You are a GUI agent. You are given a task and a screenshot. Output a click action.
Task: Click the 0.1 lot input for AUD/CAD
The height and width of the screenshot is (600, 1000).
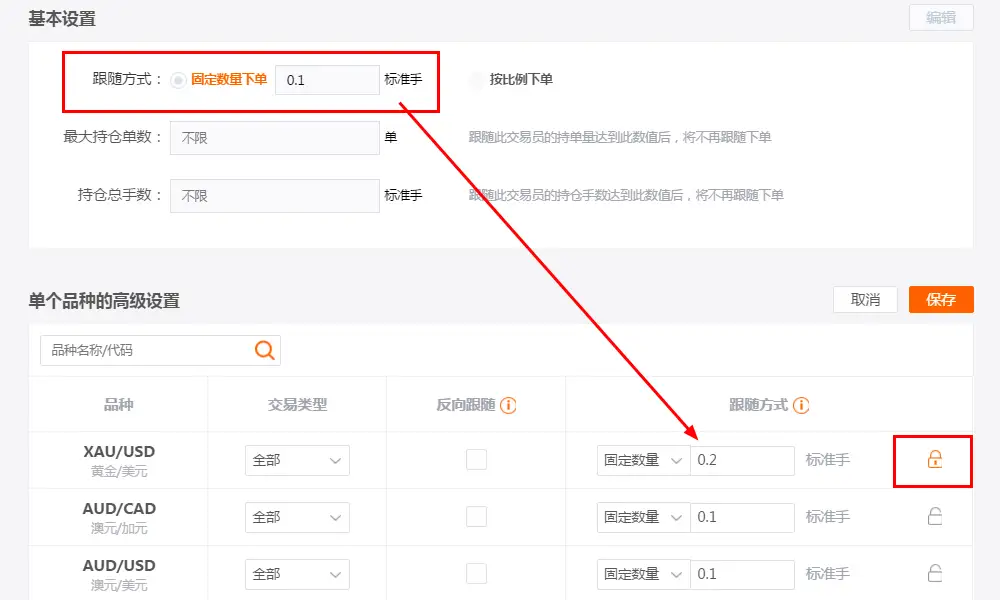[x=742, y=517]
